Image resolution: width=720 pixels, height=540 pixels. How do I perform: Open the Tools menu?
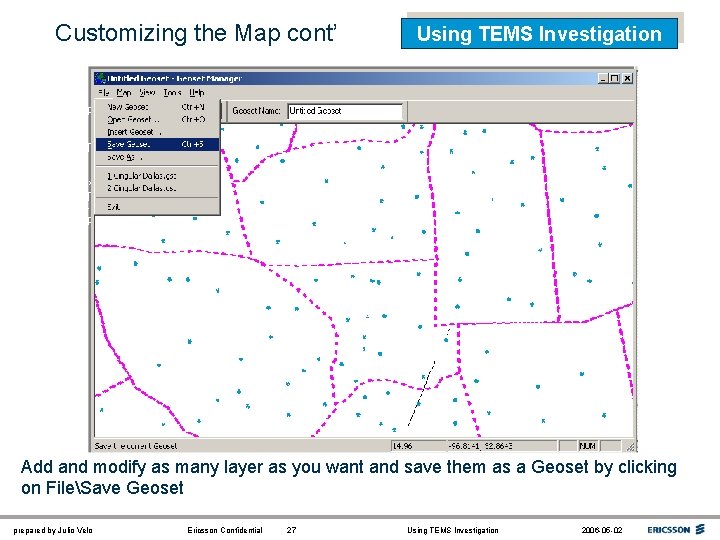tap(172, 93)
